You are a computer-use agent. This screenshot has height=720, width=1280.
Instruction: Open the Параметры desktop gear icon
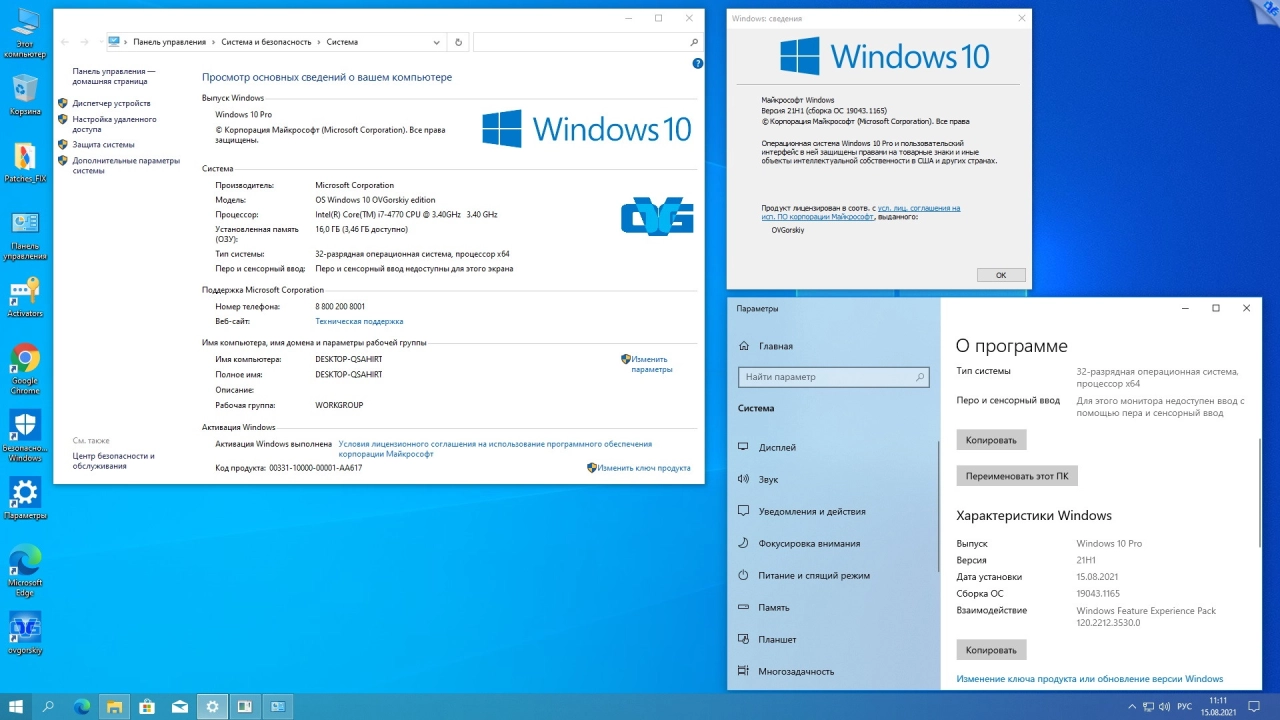click(x=25, y=498)
